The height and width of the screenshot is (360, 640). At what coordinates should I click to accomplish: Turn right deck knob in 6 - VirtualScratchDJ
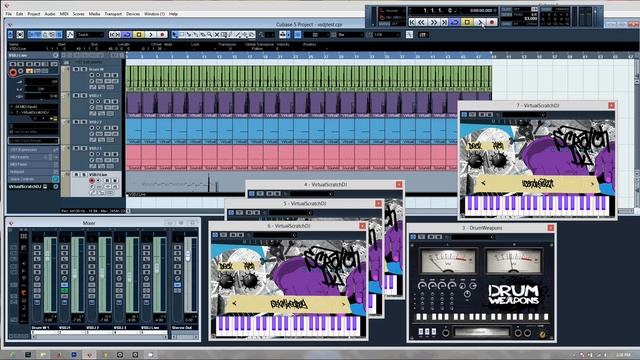point(249,280)
